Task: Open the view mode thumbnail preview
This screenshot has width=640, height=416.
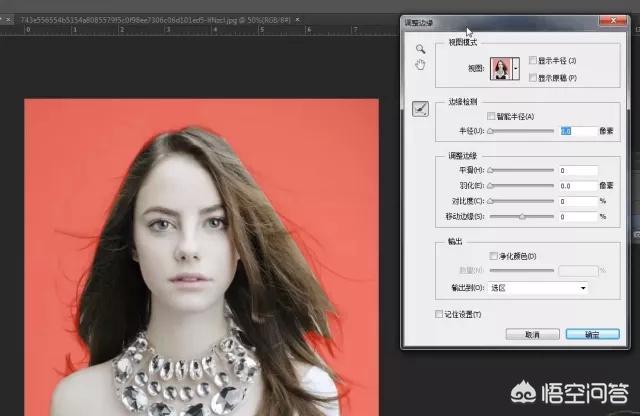Action: [x=501, y=69]
